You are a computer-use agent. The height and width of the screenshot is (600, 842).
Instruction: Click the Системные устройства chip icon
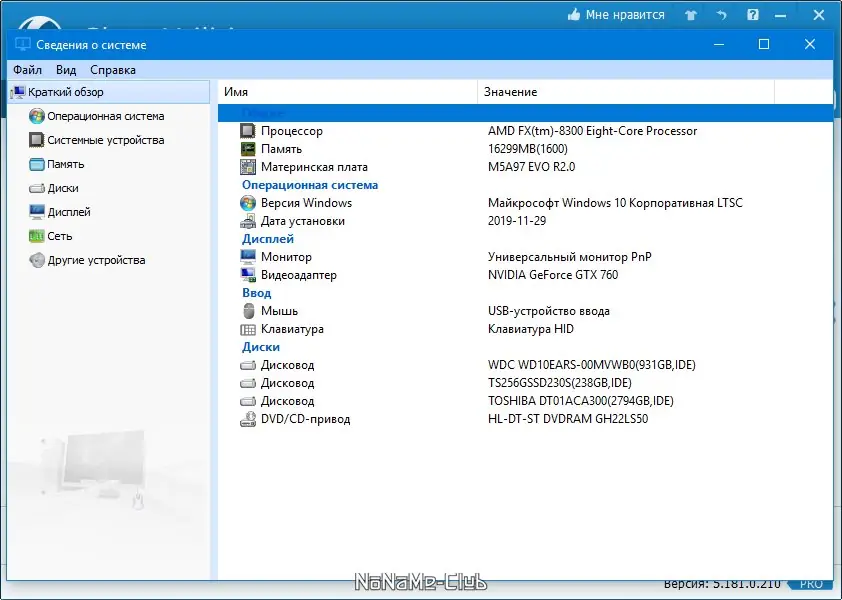(37, 140)
